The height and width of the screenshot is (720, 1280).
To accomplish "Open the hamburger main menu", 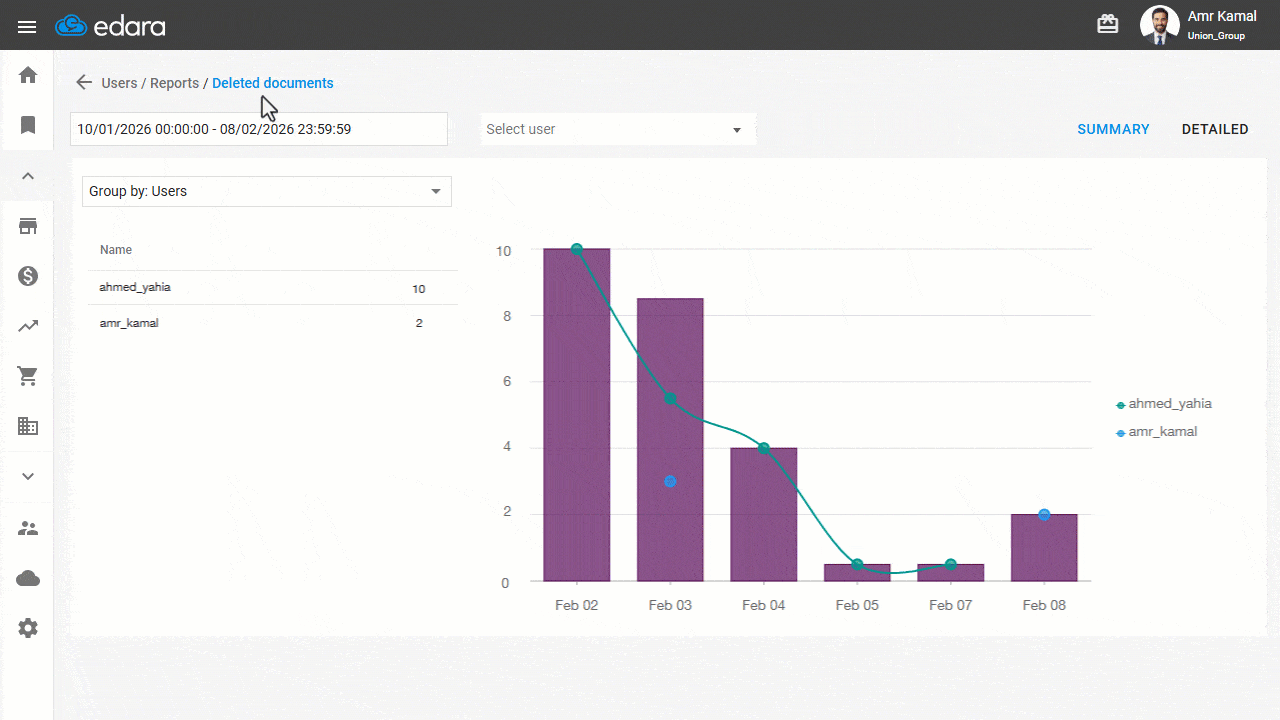I will tap(27, 27).
